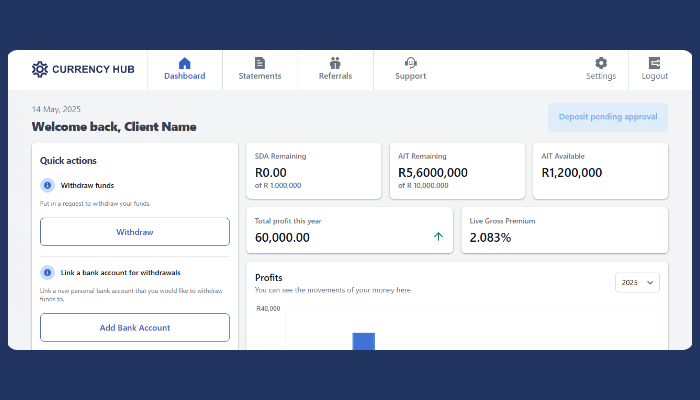Click the Logout icon
The image size is (700, 400).
(655, 63)
